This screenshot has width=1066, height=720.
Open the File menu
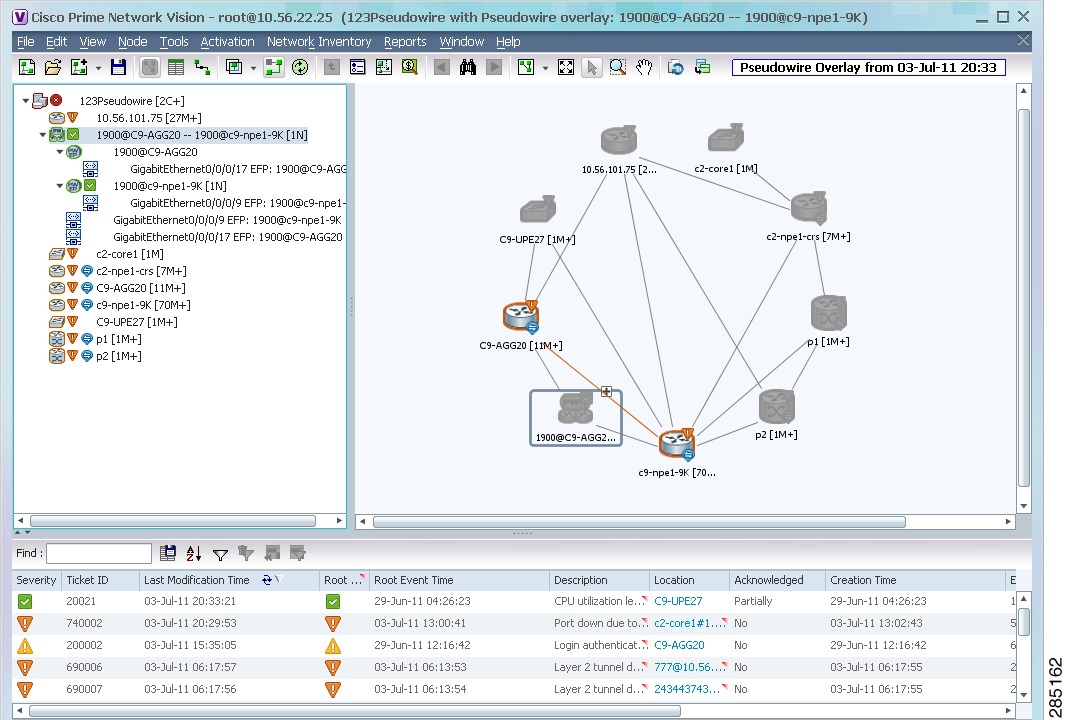click(25, 42)
